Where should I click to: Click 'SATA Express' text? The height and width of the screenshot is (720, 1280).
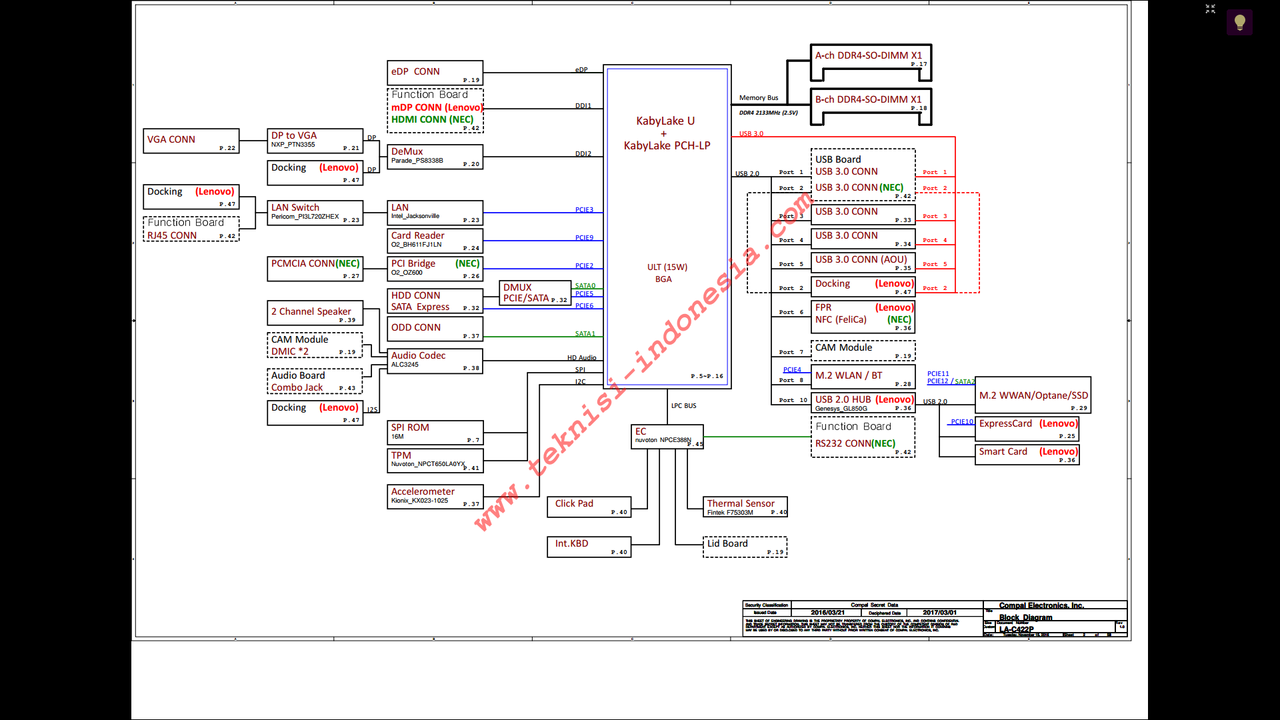pyautogui.click(x=420, y=307)
